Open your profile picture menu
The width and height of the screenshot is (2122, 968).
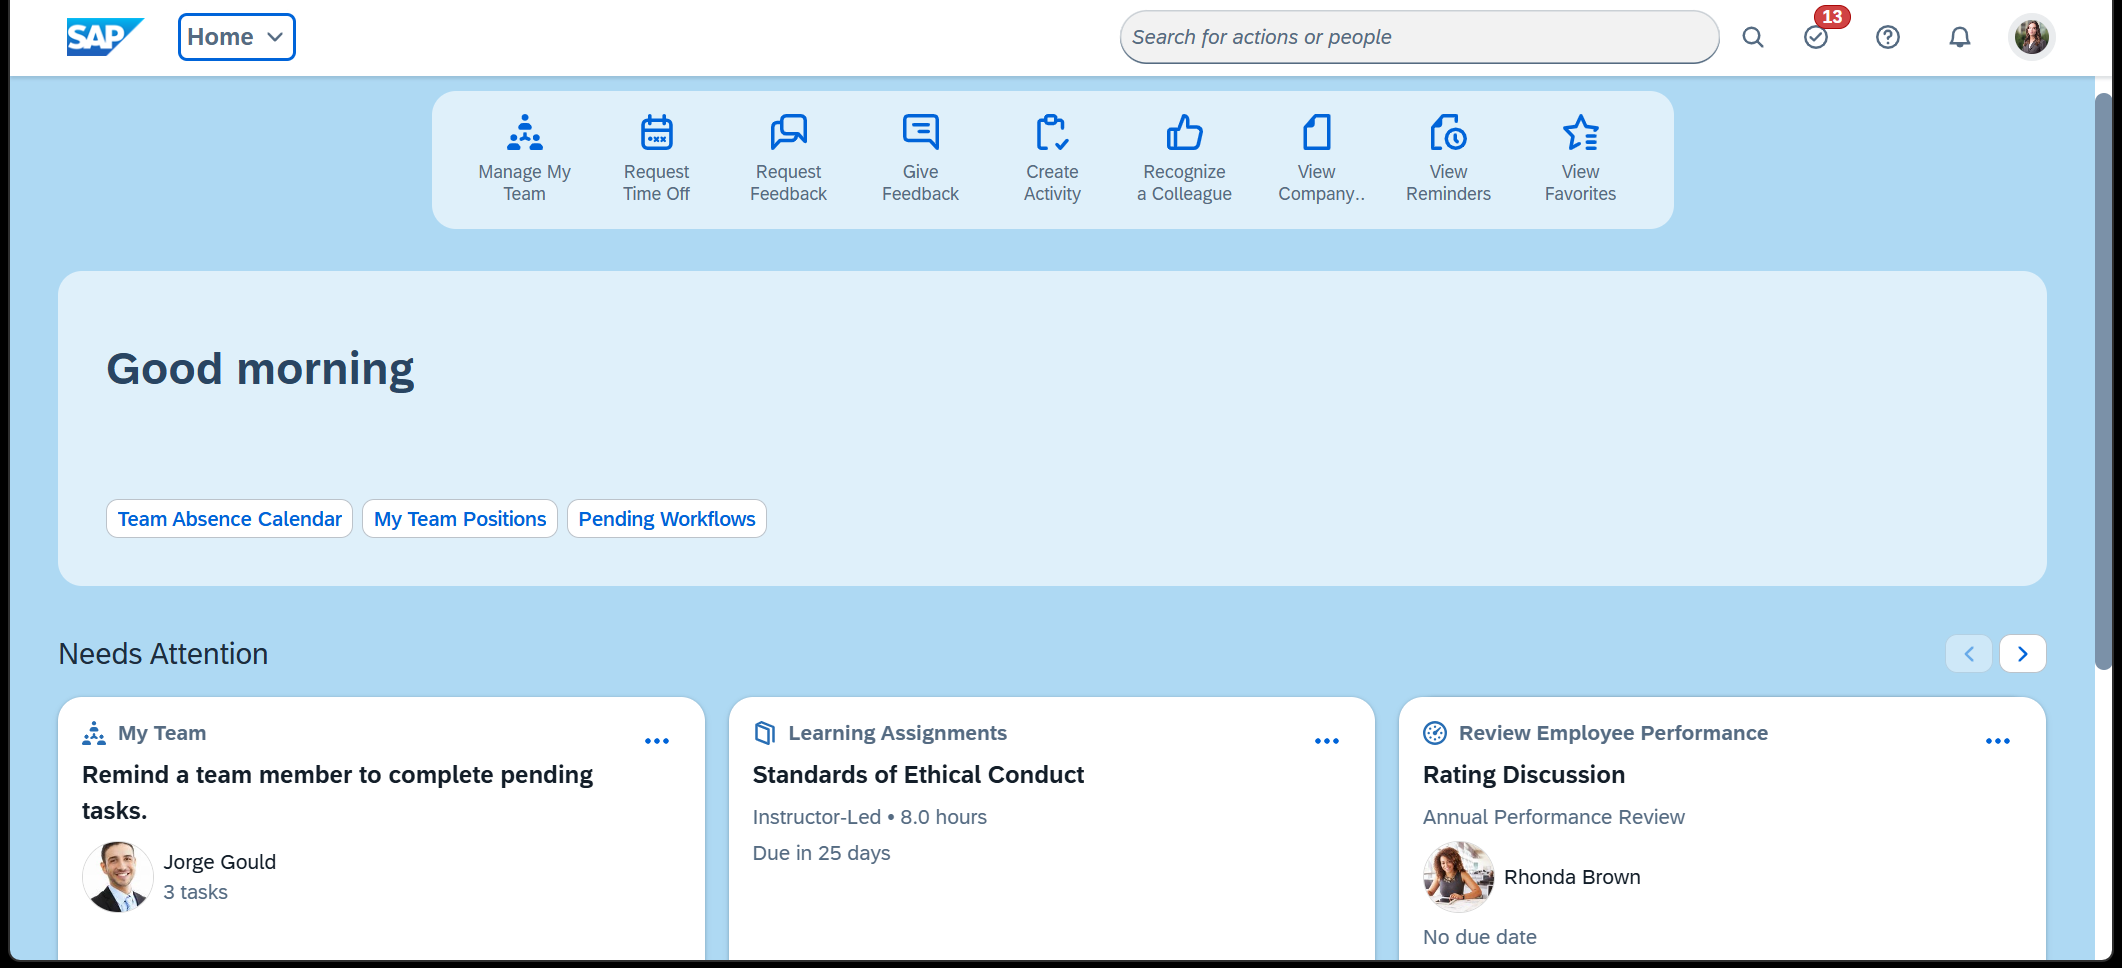click(x=2031, y=37)
